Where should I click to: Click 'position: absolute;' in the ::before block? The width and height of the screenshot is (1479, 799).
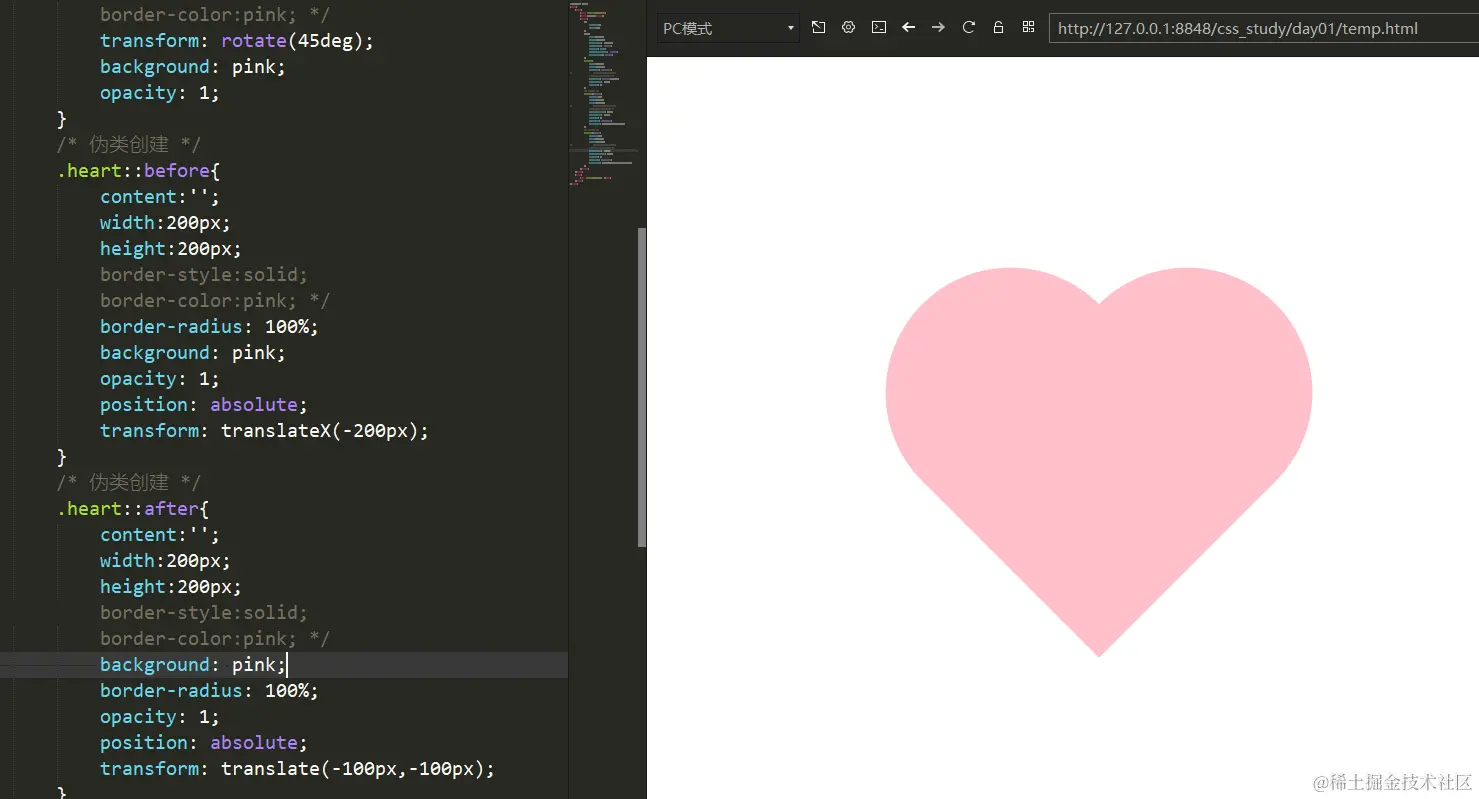[x=203, y=405]
